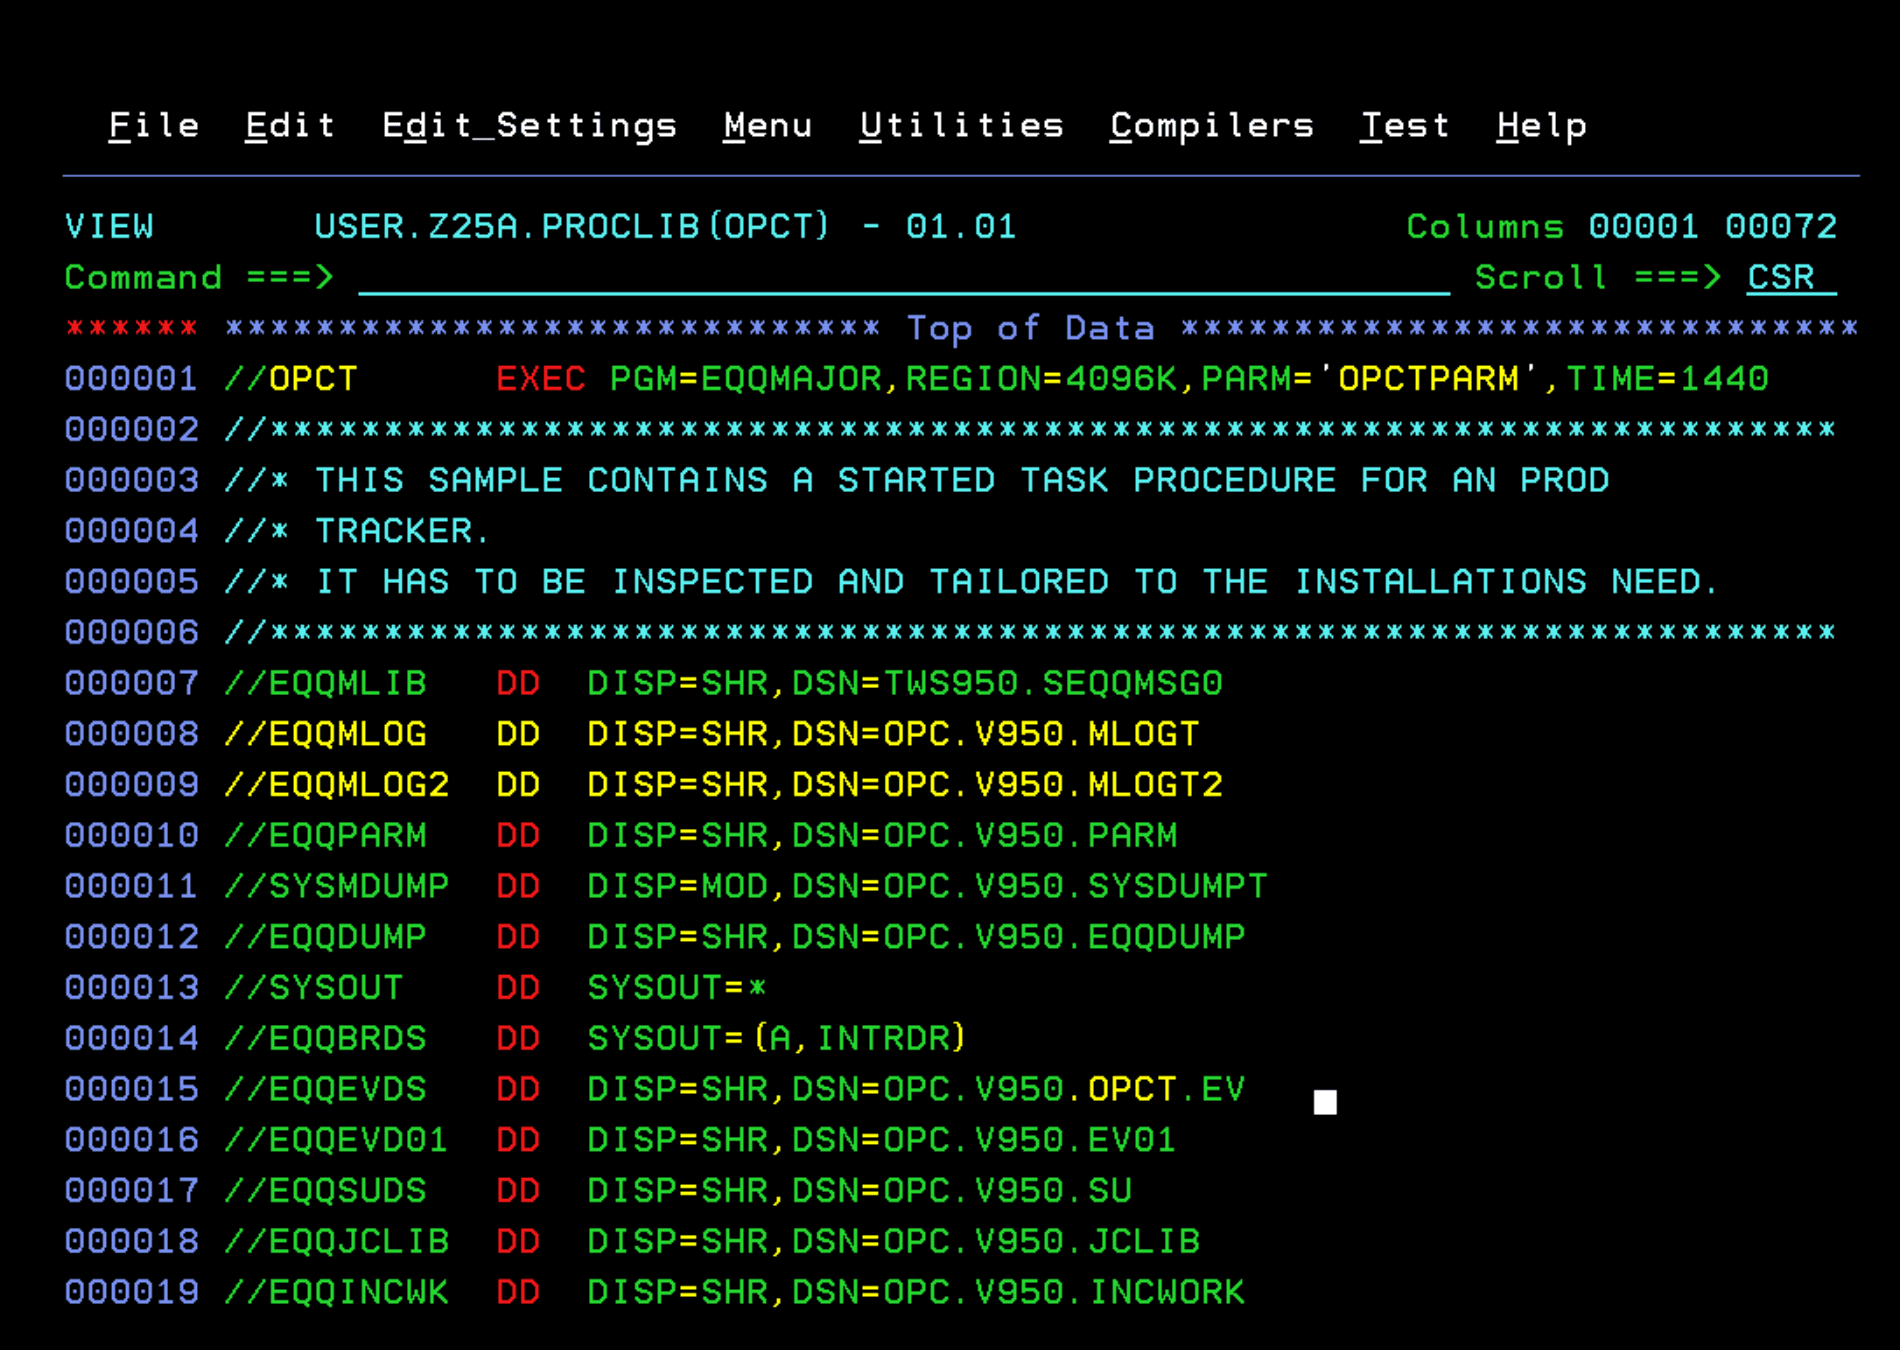Click the VIEW mode indicator
Image resolution: width=1900 pixels, height=1350 pixels.
click(110, 226)
